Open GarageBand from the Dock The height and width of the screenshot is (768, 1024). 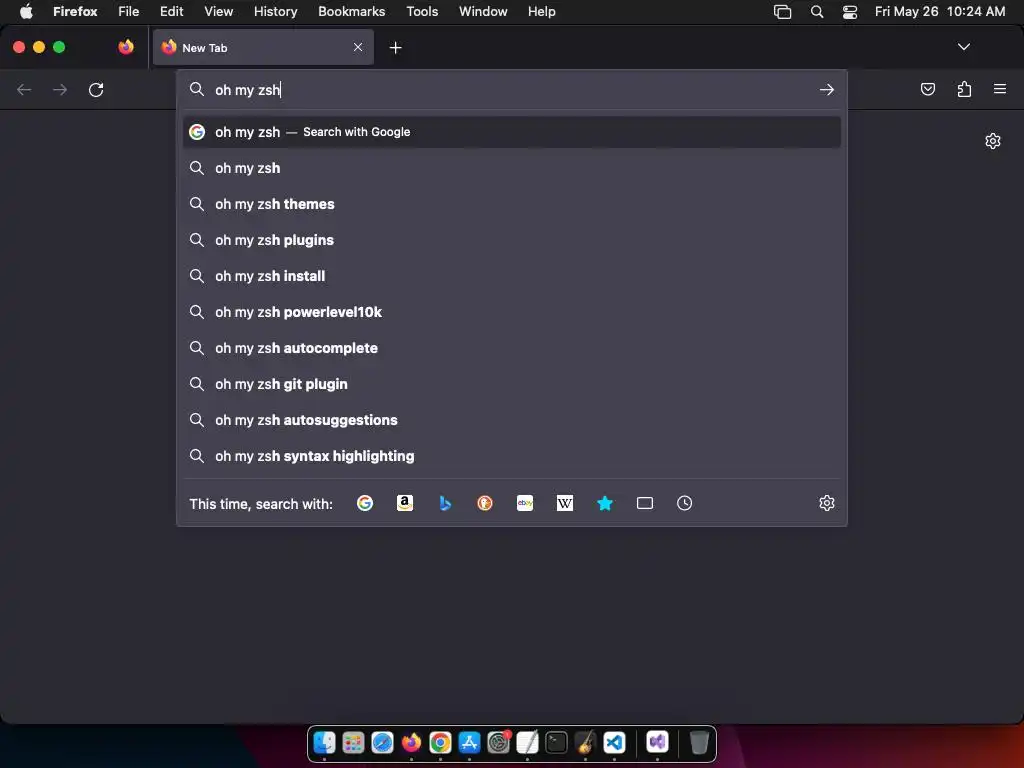point(585,743)
